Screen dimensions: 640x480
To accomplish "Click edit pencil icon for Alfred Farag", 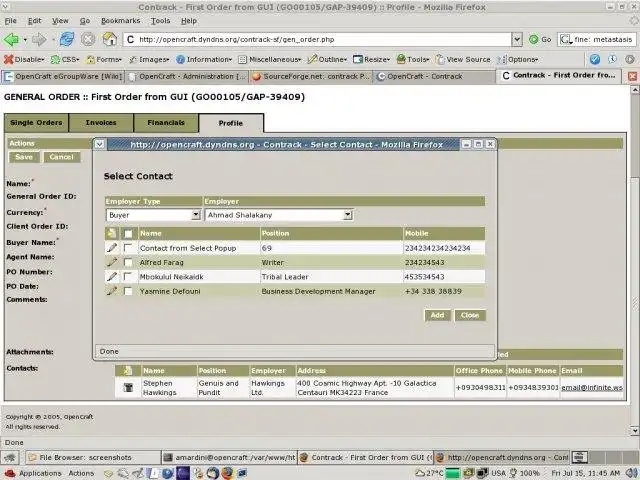I will pos(111,262).
